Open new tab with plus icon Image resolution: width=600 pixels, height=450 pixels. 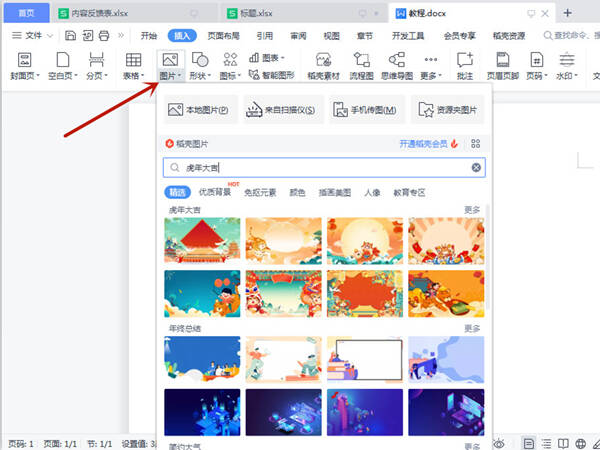click(x=567, y=13)
